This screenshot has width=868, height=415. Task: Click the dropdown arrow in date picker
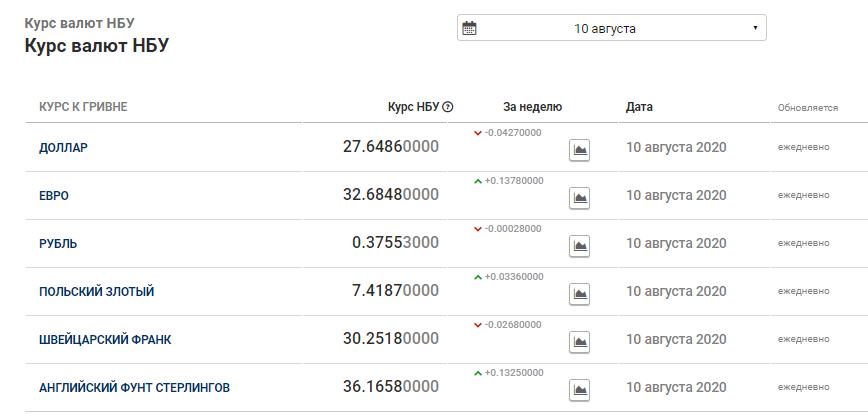tap(755, 28)
